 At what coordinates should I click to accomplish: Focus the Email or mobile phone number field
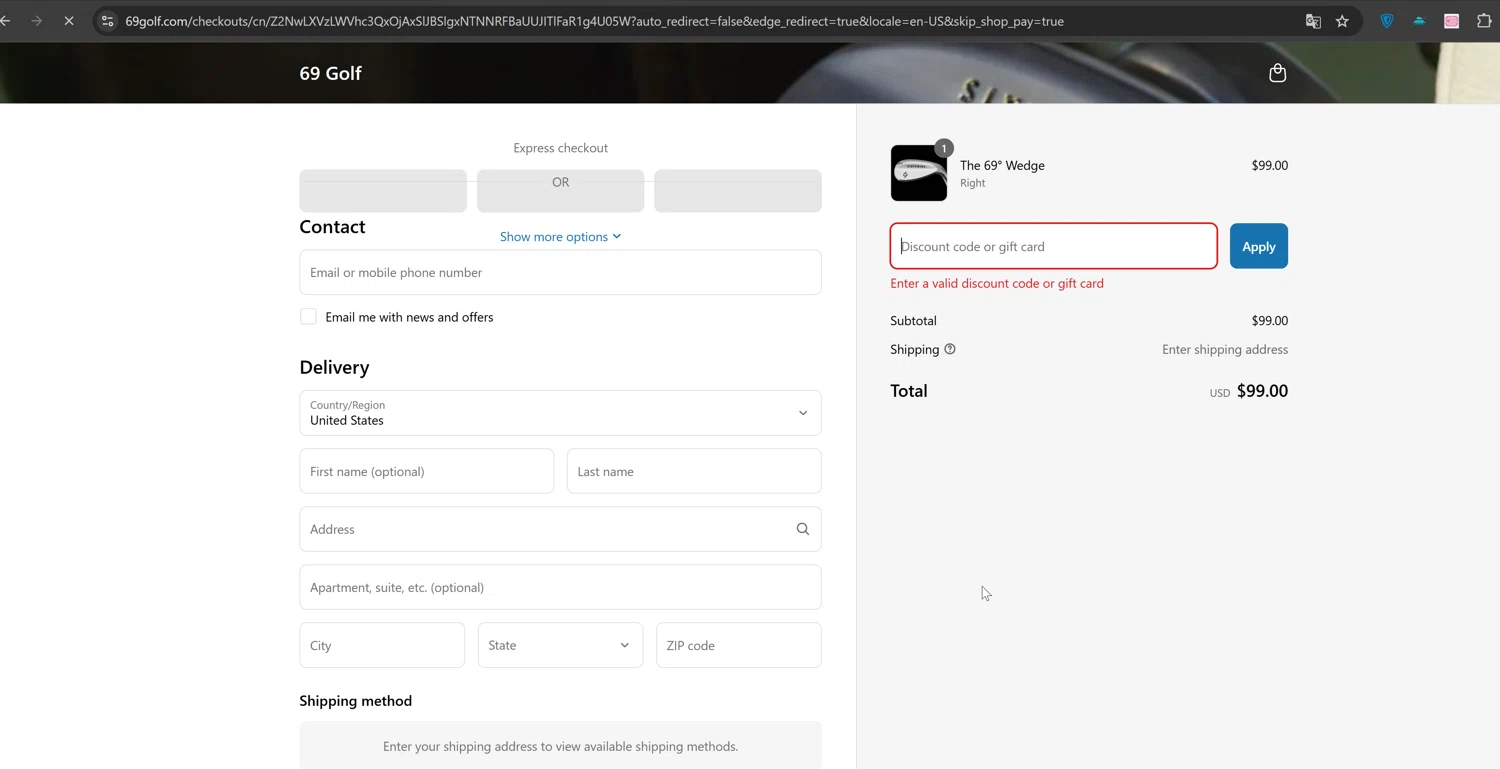[560, 272]
